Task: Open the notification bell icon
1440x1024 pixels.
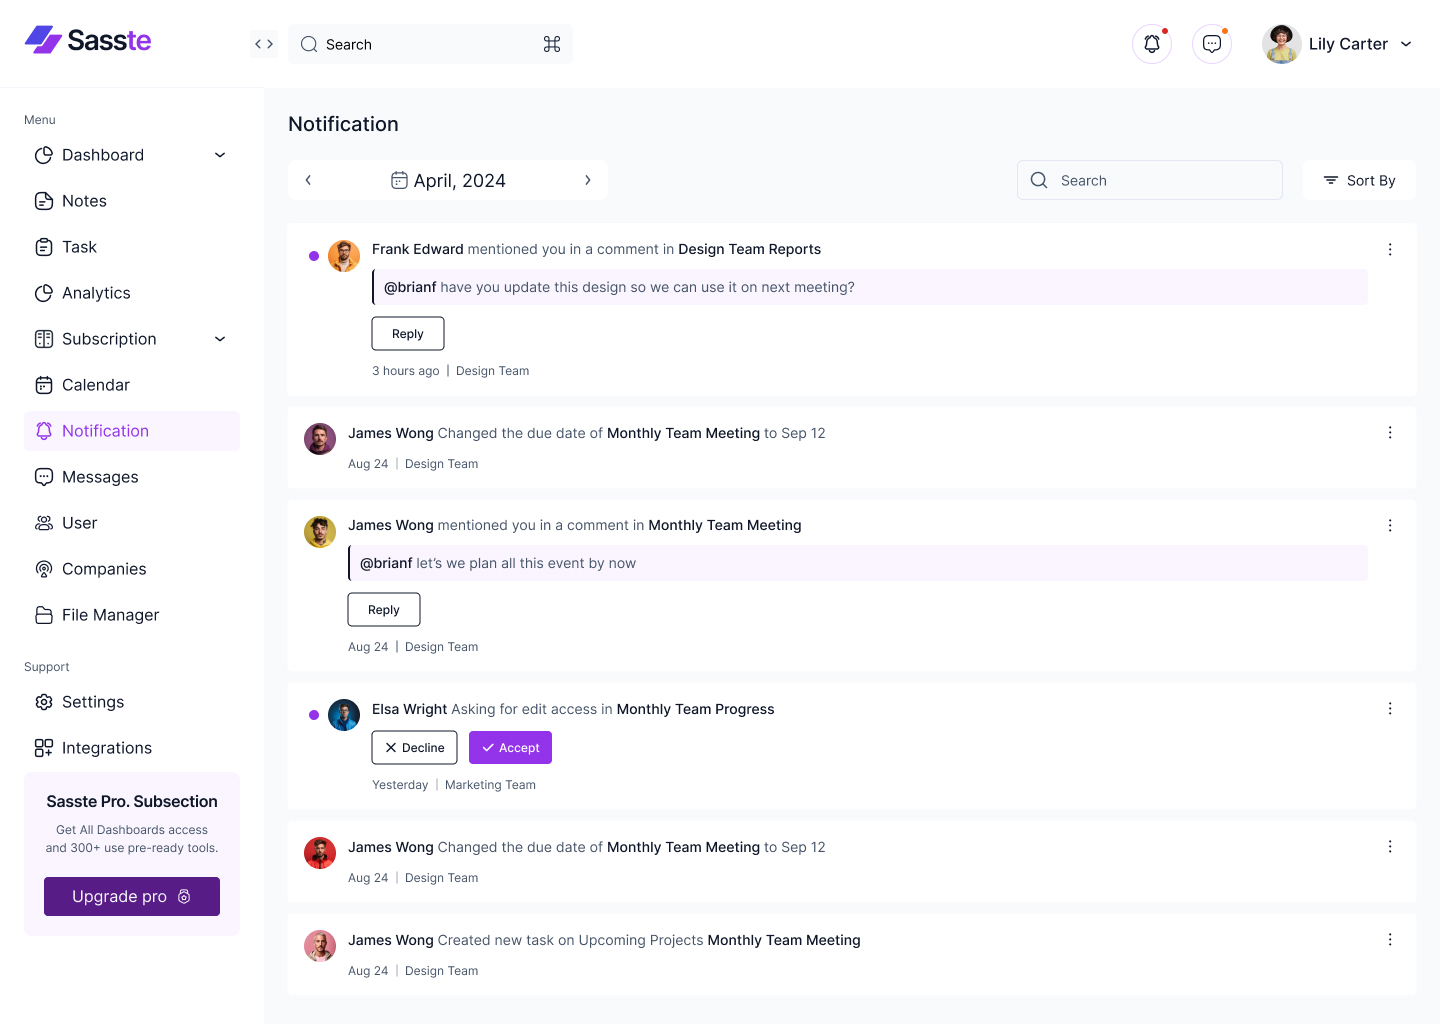Action: pyautogui.click(x=1151, y=43)
